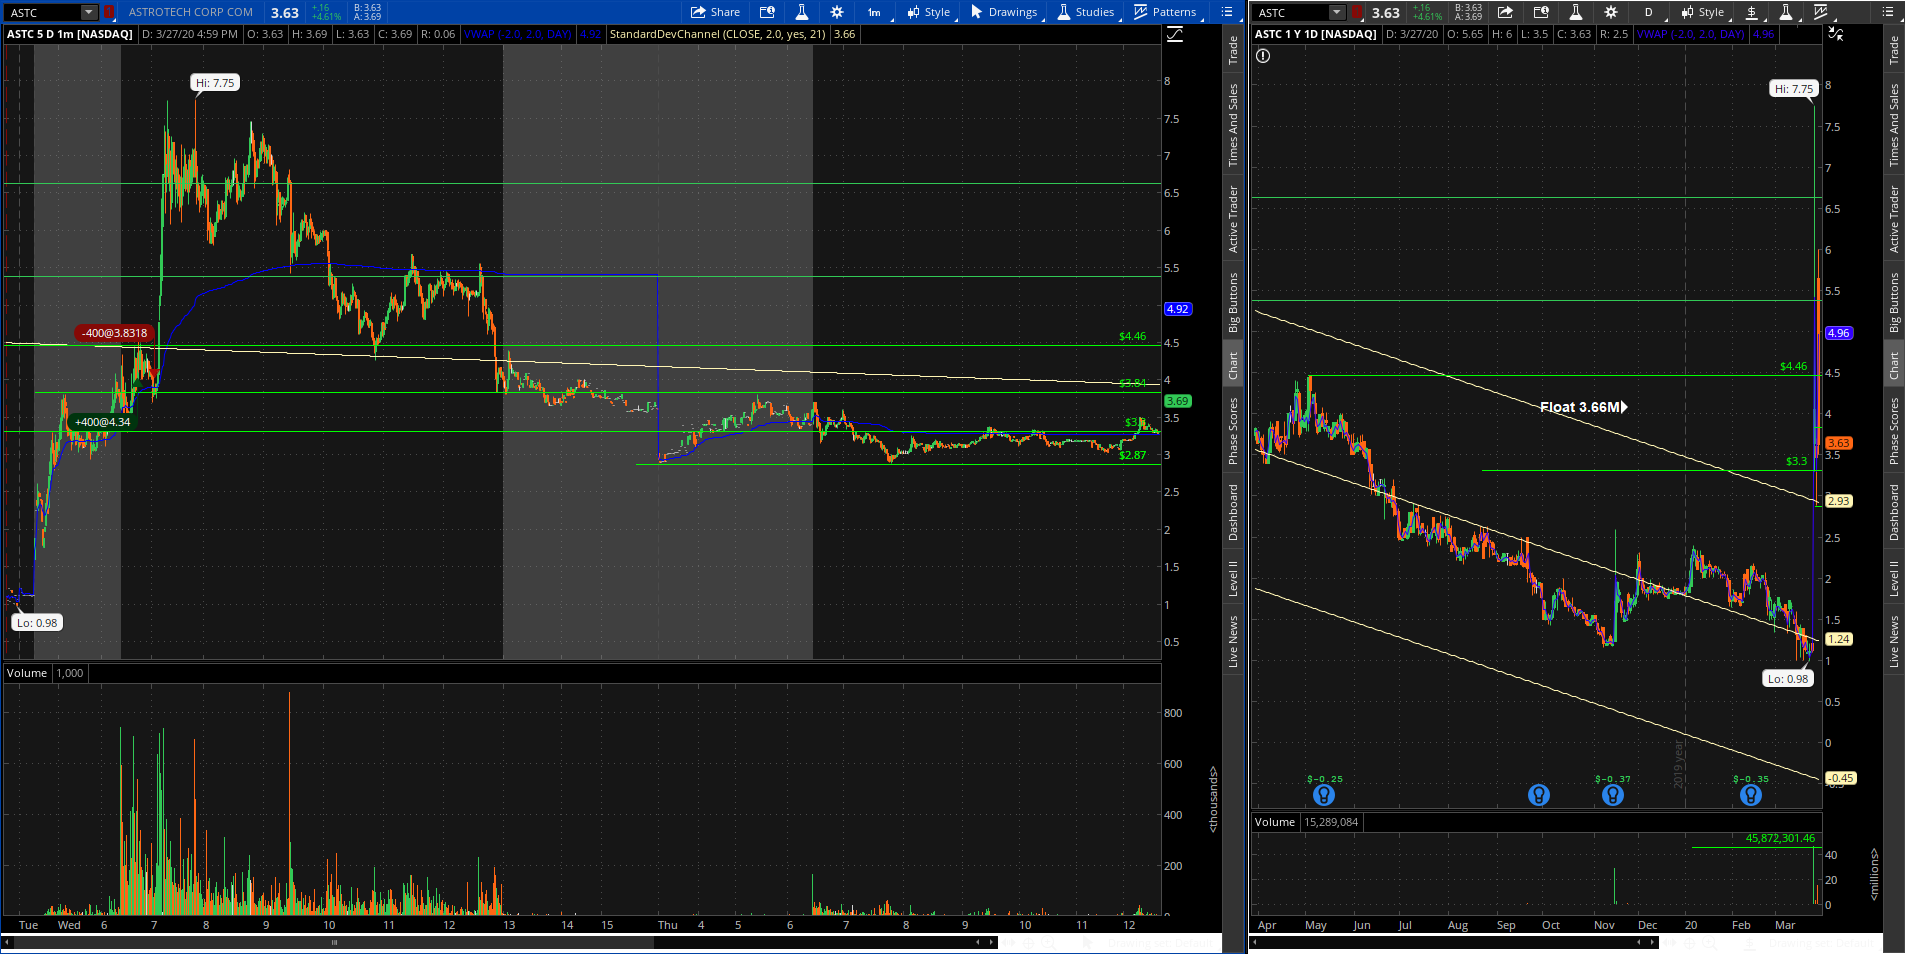This screenshot has width=1906, height=954.
Task: Open the right sidebar Dashboard tab
Action: pos(1894,513)
